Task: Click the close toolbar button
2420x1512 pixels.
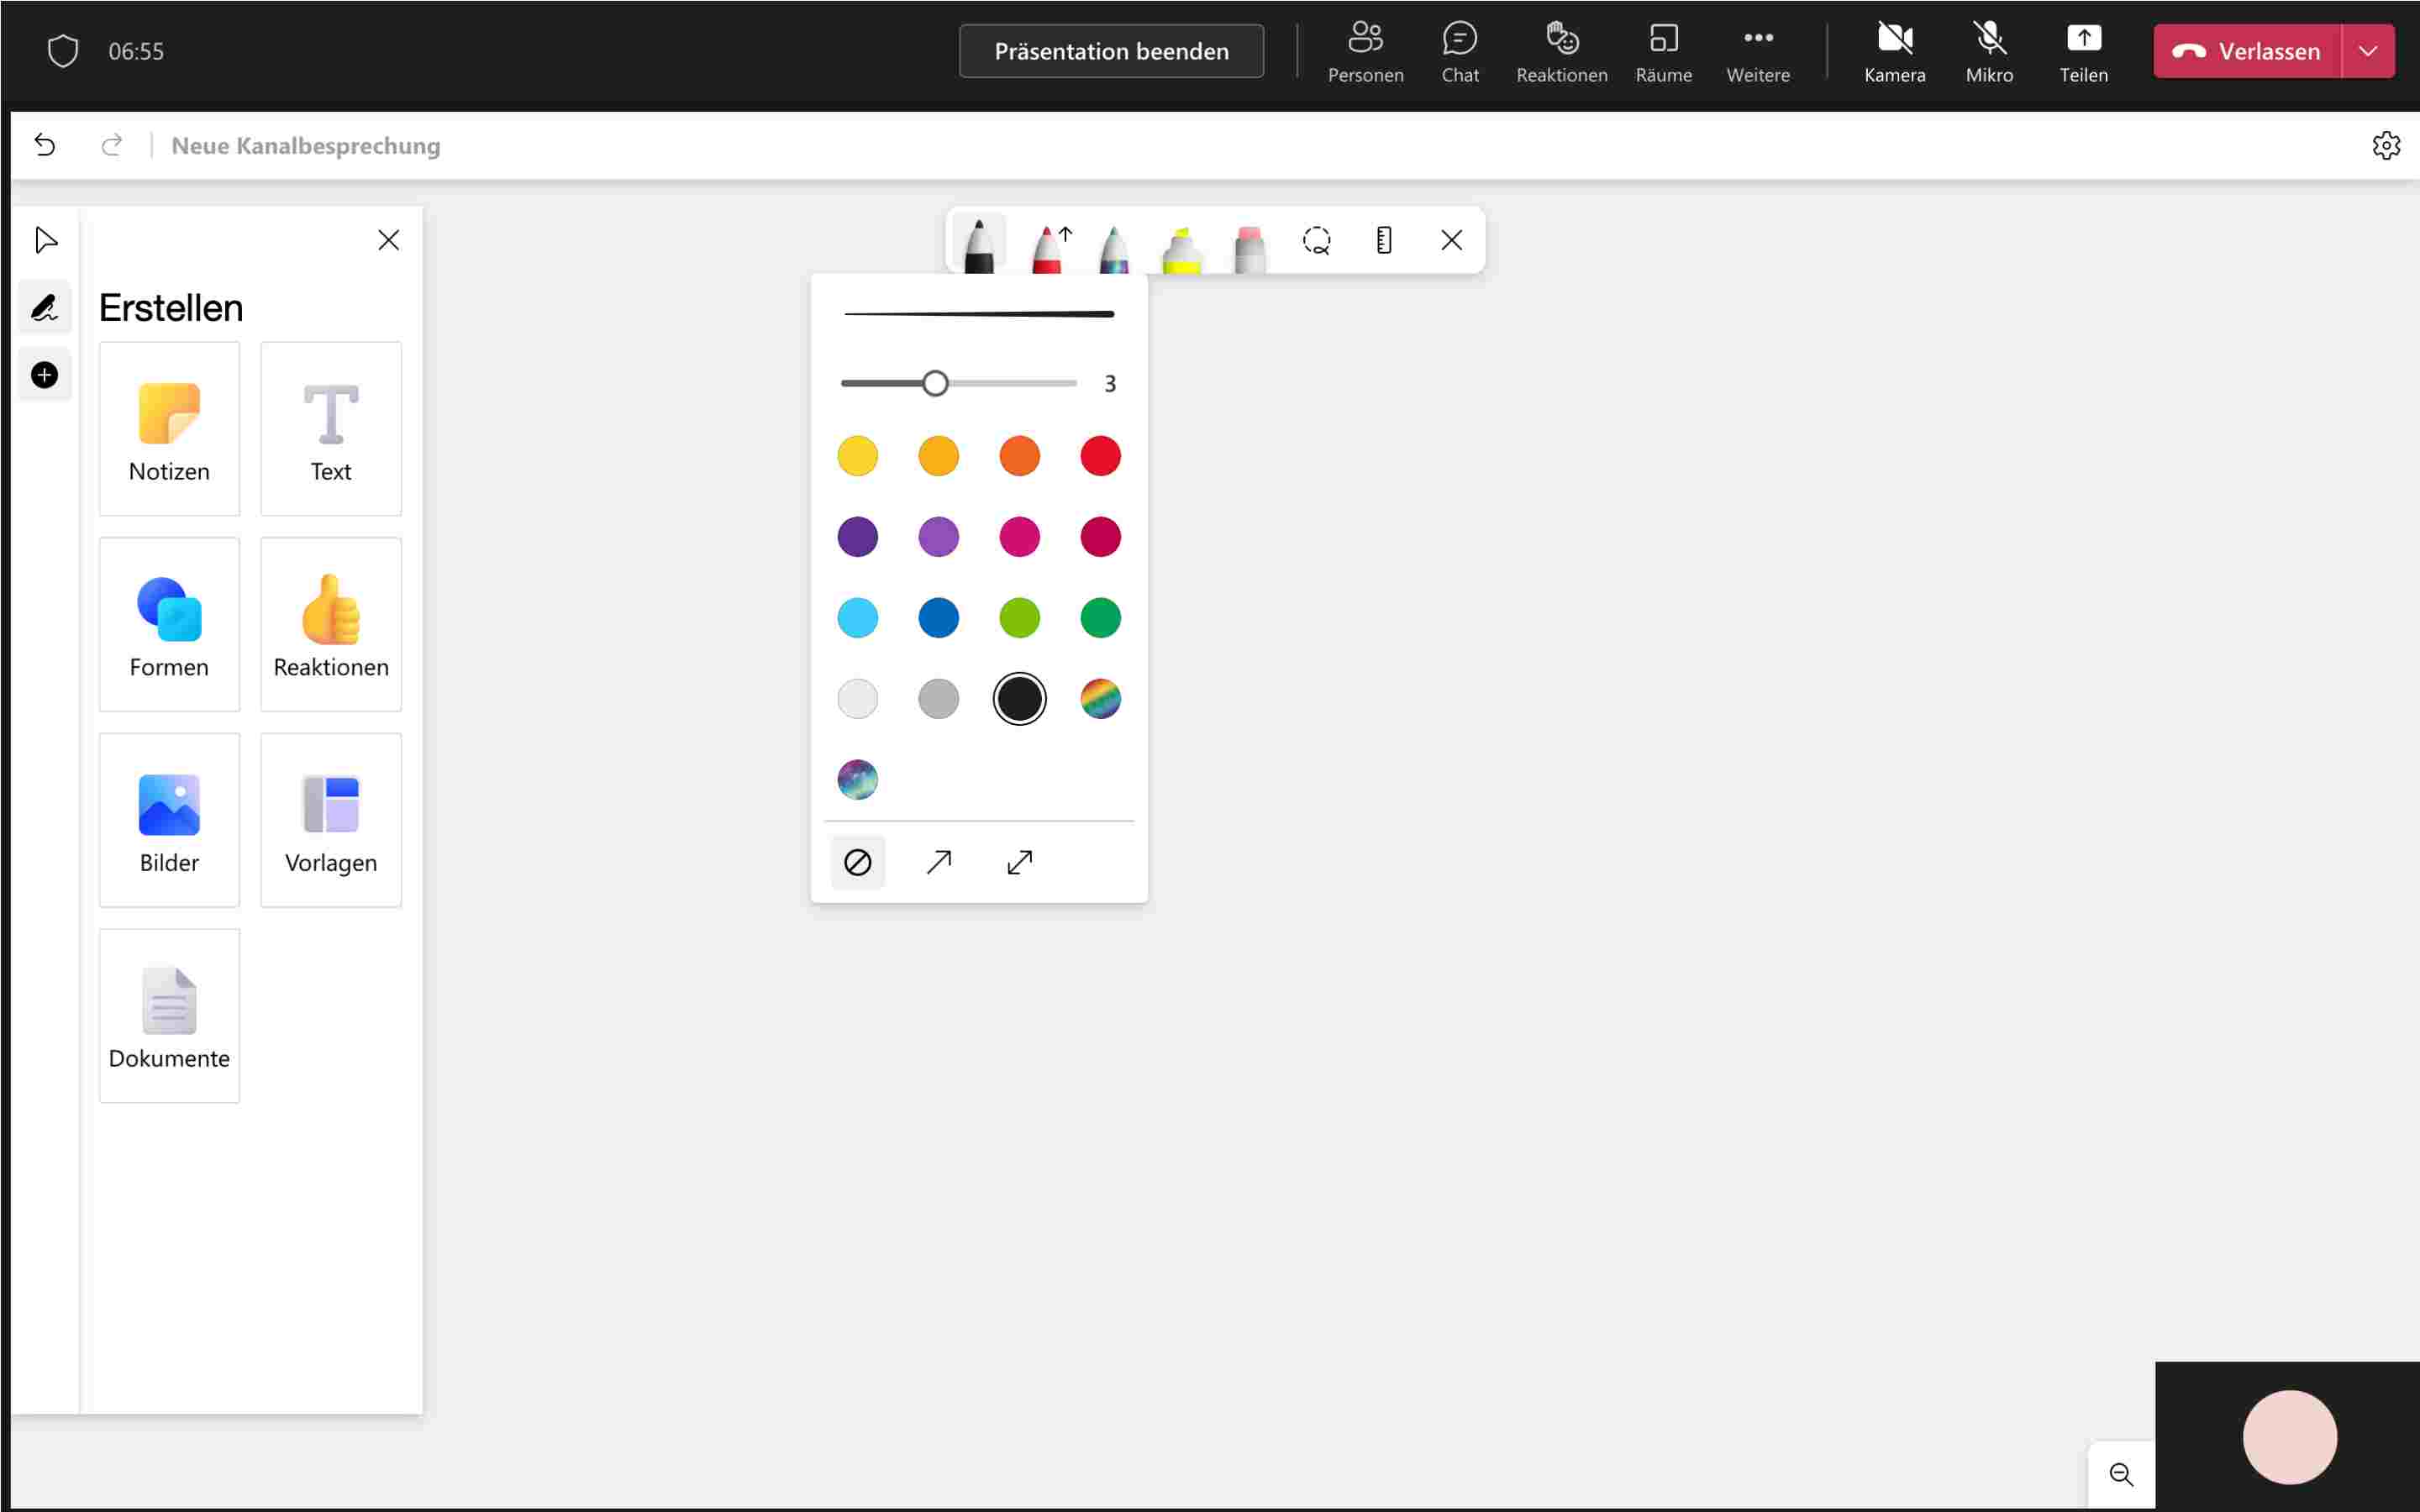Action: click(1453, 240)
